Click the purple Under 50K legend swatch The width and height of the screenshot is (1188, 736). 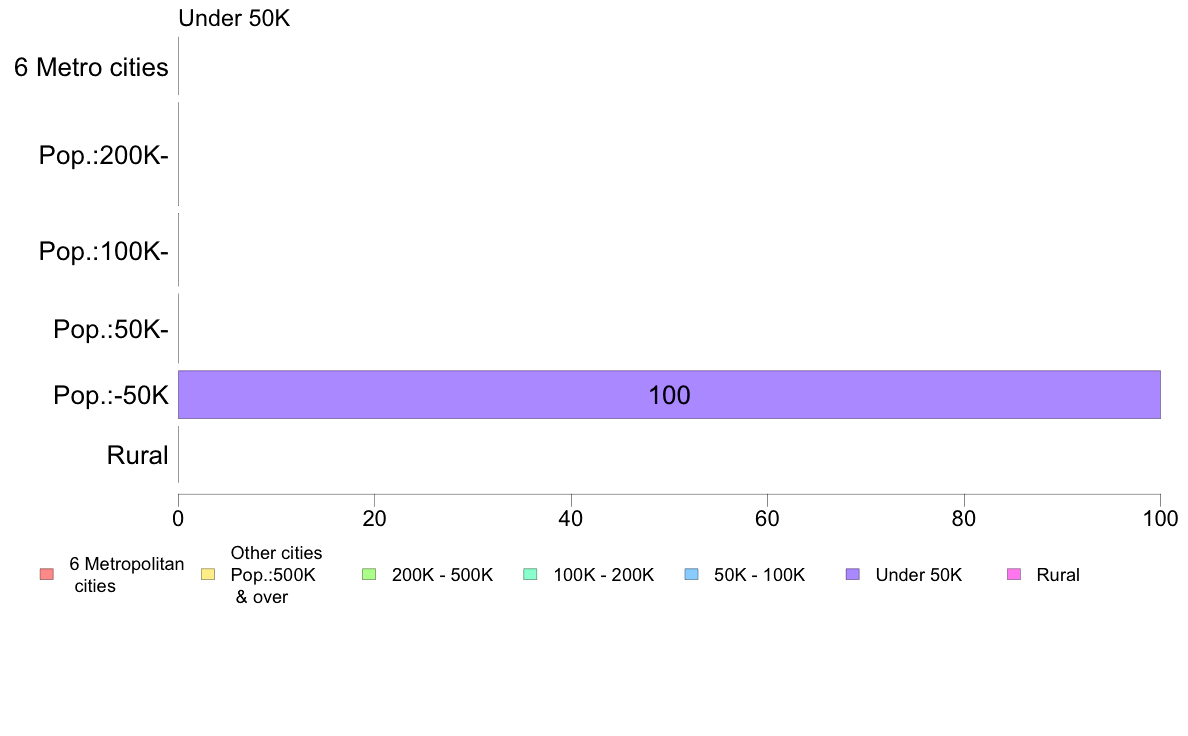pyautogui.click(x=852, y=575)
